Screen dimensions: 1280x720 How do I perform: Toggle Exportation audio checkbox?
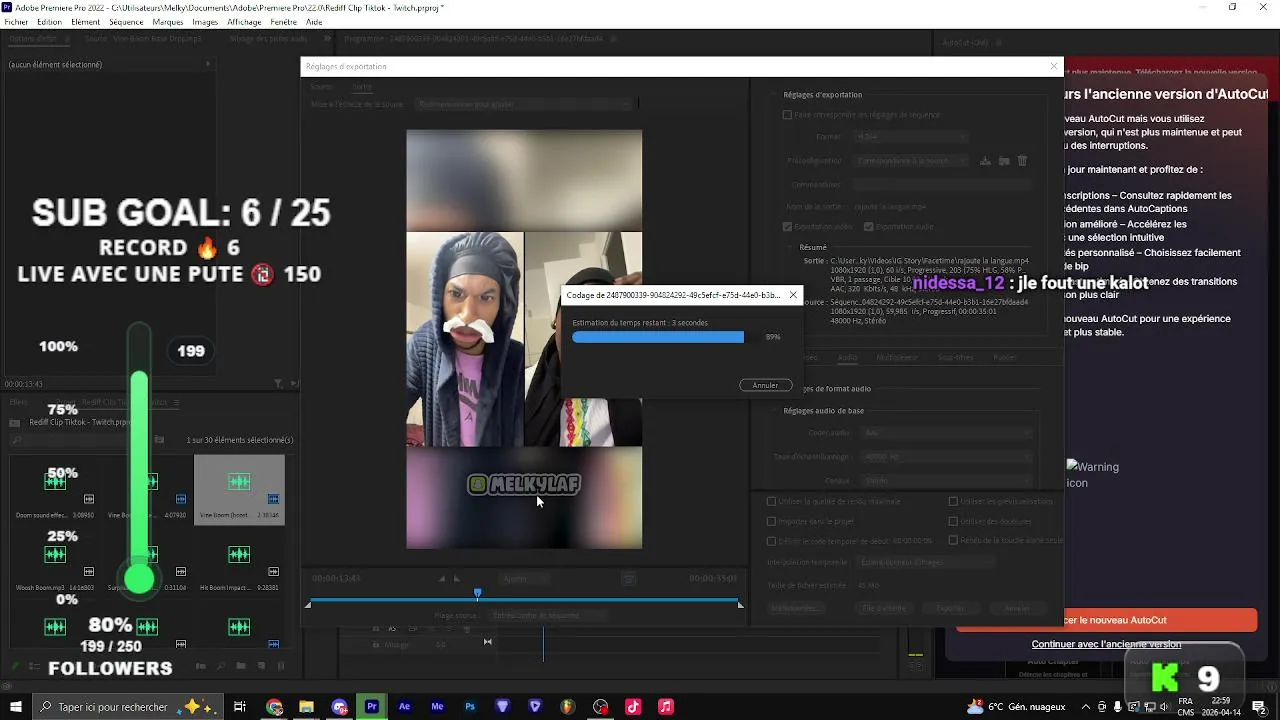click(x=868, y=227)
